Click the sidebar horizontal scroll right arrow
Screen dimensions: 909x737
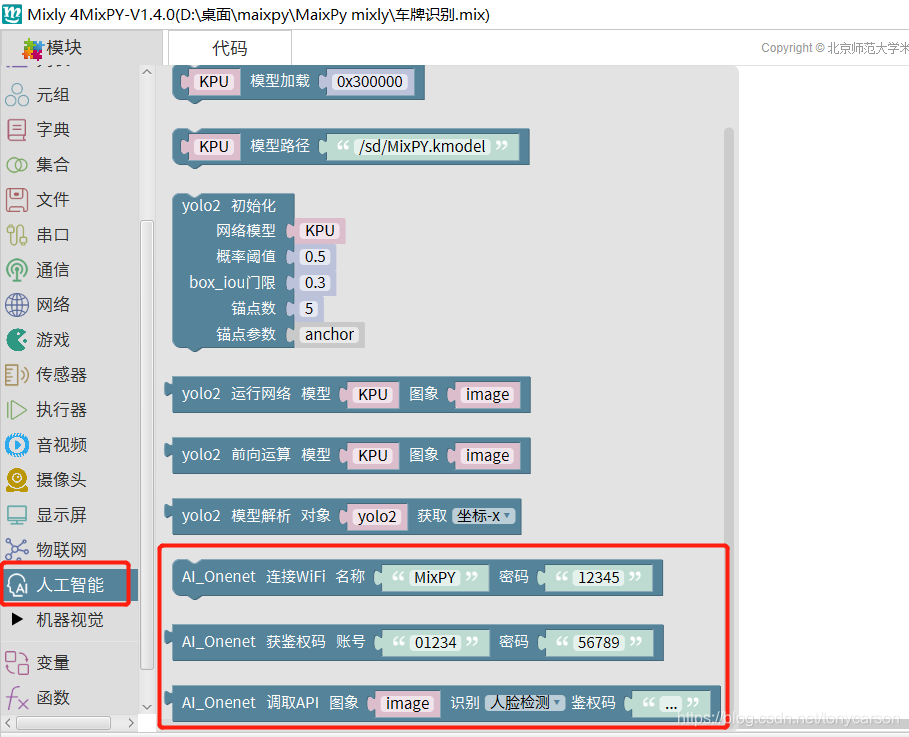[131, 723]
